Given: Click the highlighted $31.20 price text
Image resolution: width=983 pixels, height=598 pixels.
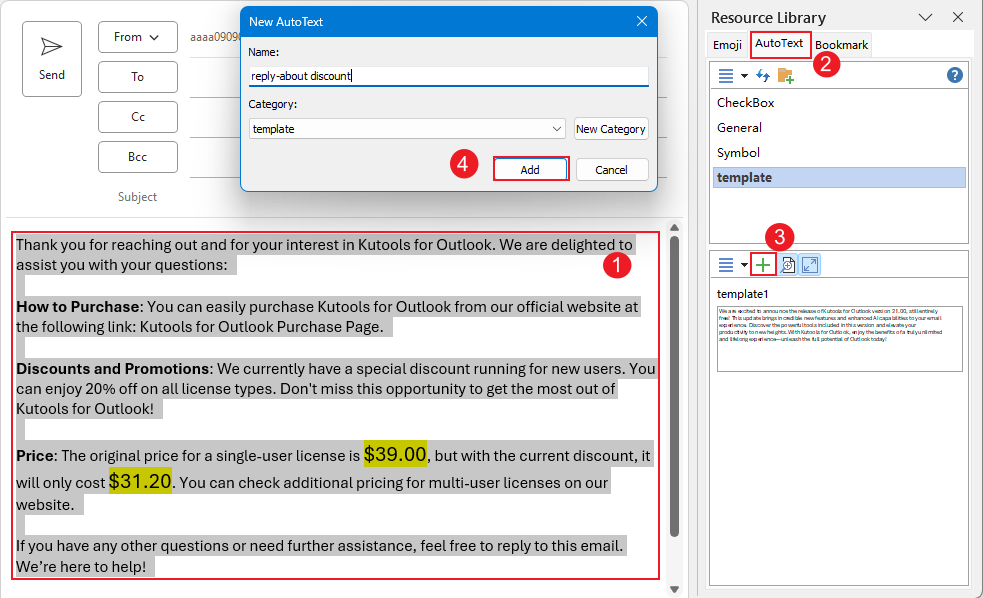Looking at the screenshot, I should click(140, 481).
